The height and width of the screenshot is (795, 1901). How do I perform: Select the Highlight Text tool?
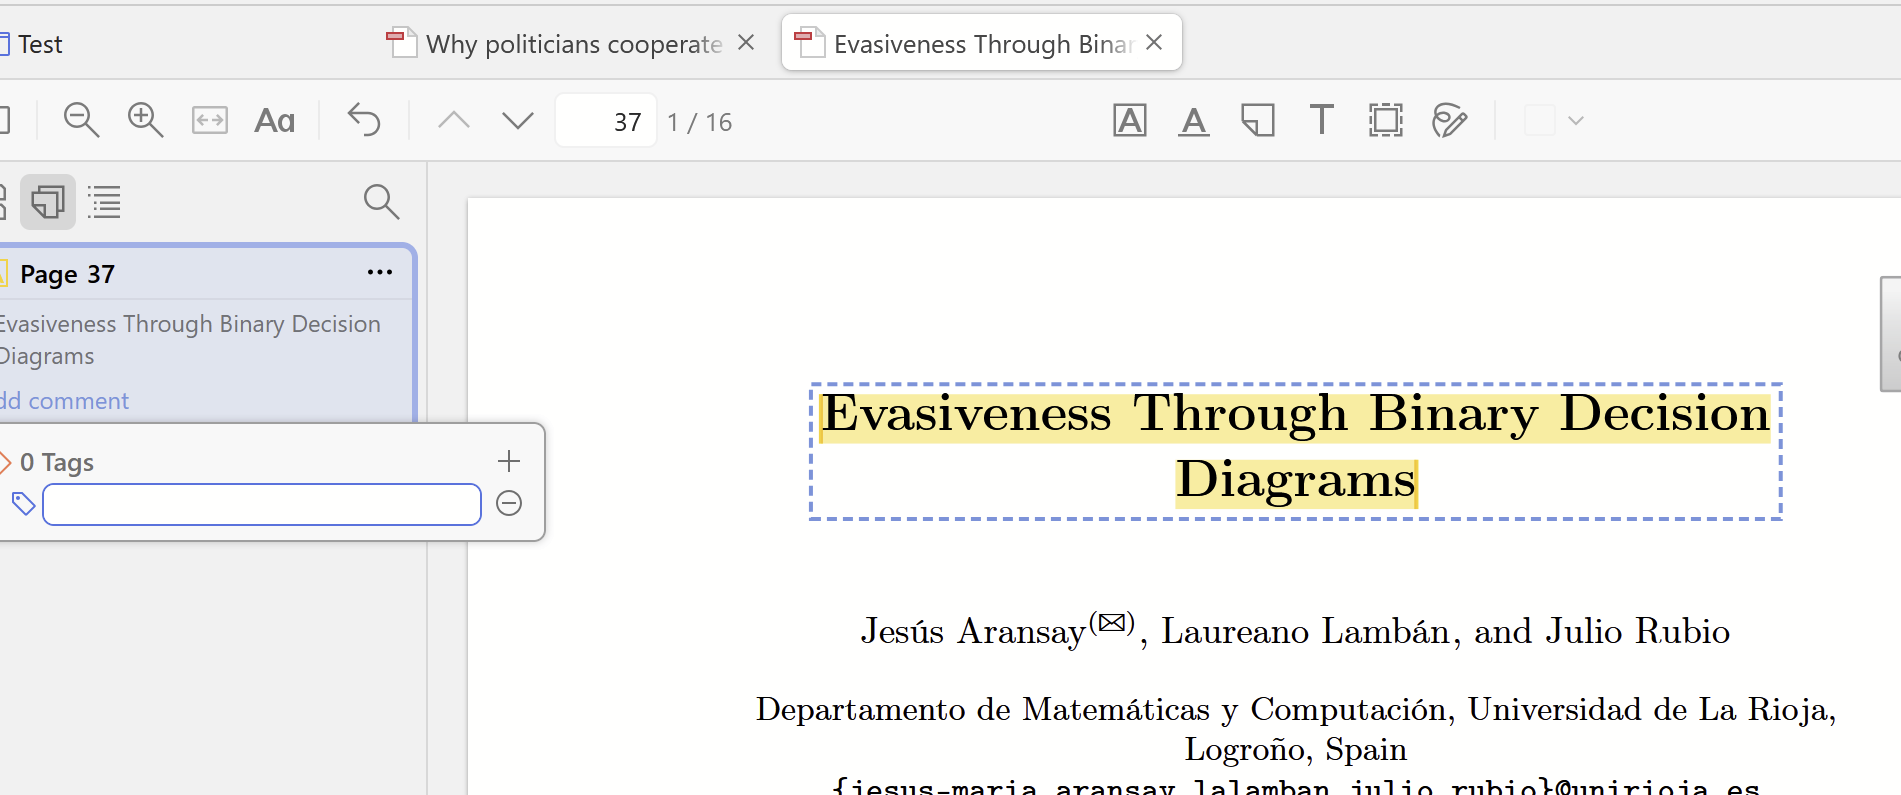click(1130, 121)
